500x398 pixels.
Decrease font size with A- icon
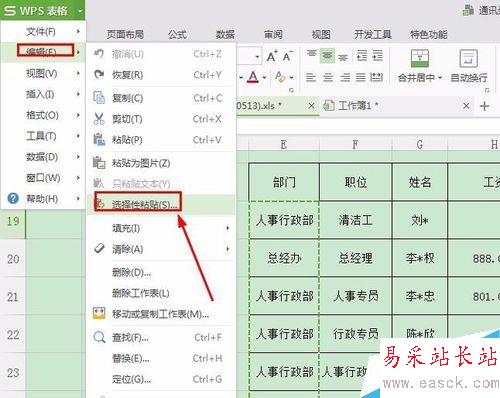288,56
